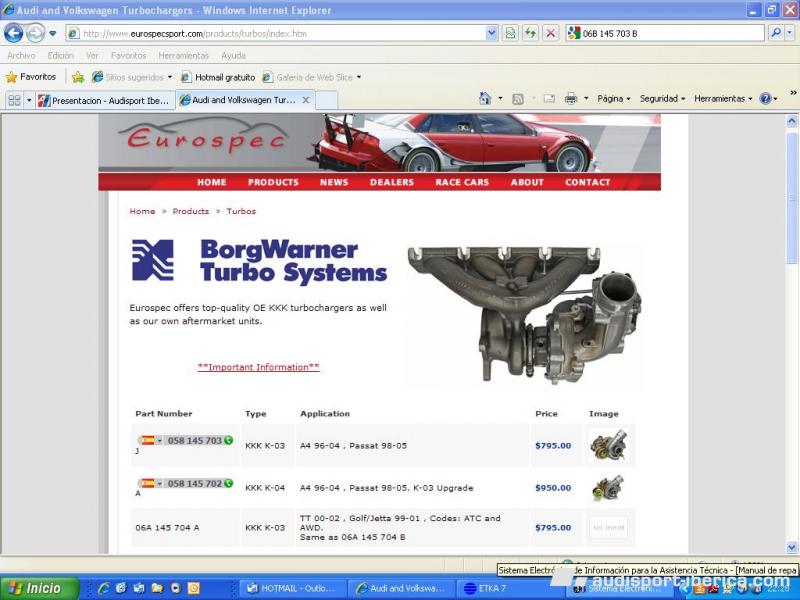Open the Edición menu
The height and width of the screenshot is (600, 800).
(x=61, y=56)
